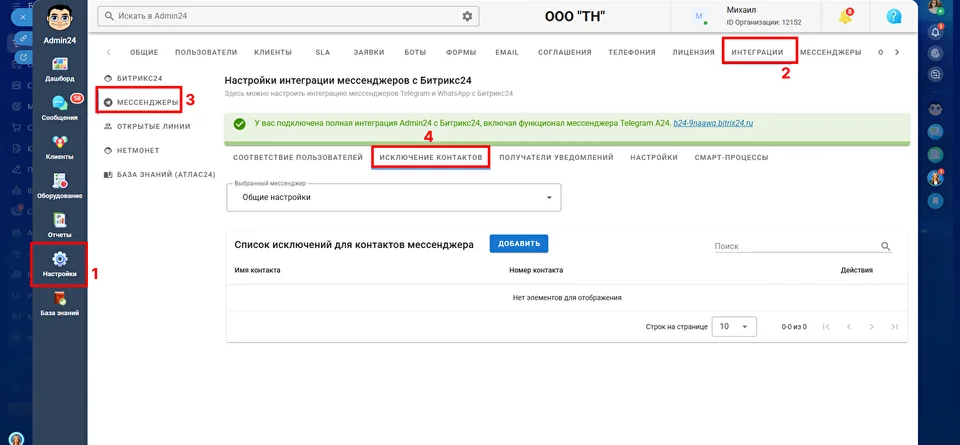This screenshot has height=445, width=960.
Task: Open the Смарт-процессы tab
Action: click(731, 157)
